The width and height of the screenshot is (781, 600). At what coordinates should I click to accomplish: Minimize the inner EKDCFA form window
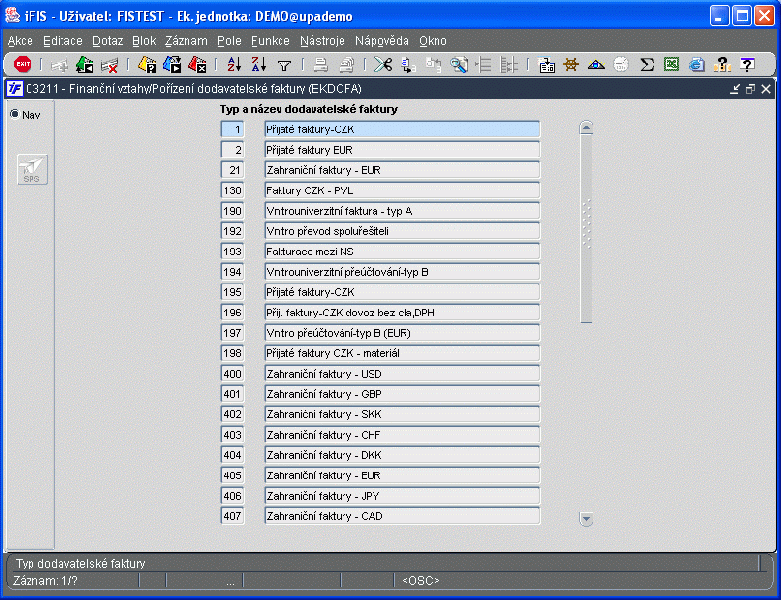(x=735, y=89)
